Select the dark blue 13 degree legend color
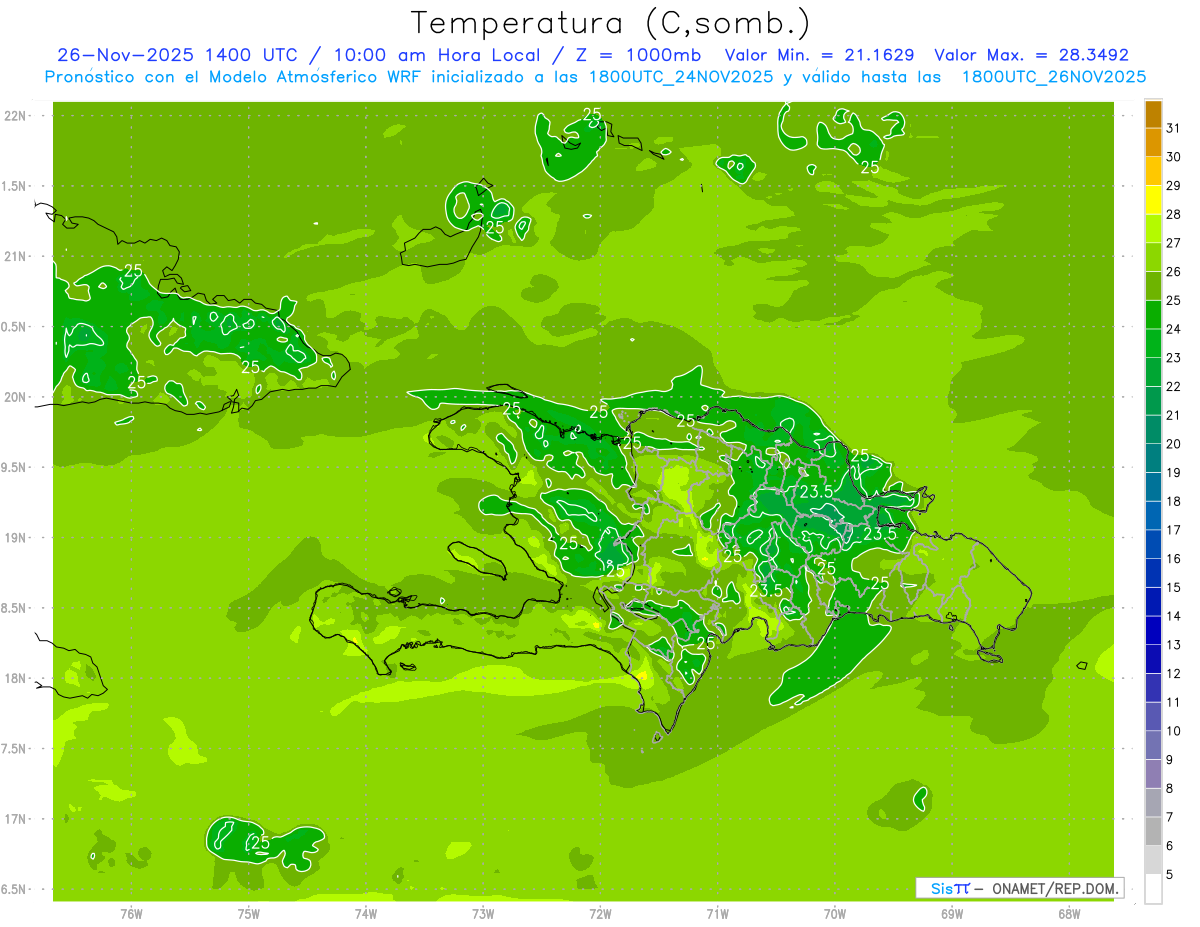 1153,630
